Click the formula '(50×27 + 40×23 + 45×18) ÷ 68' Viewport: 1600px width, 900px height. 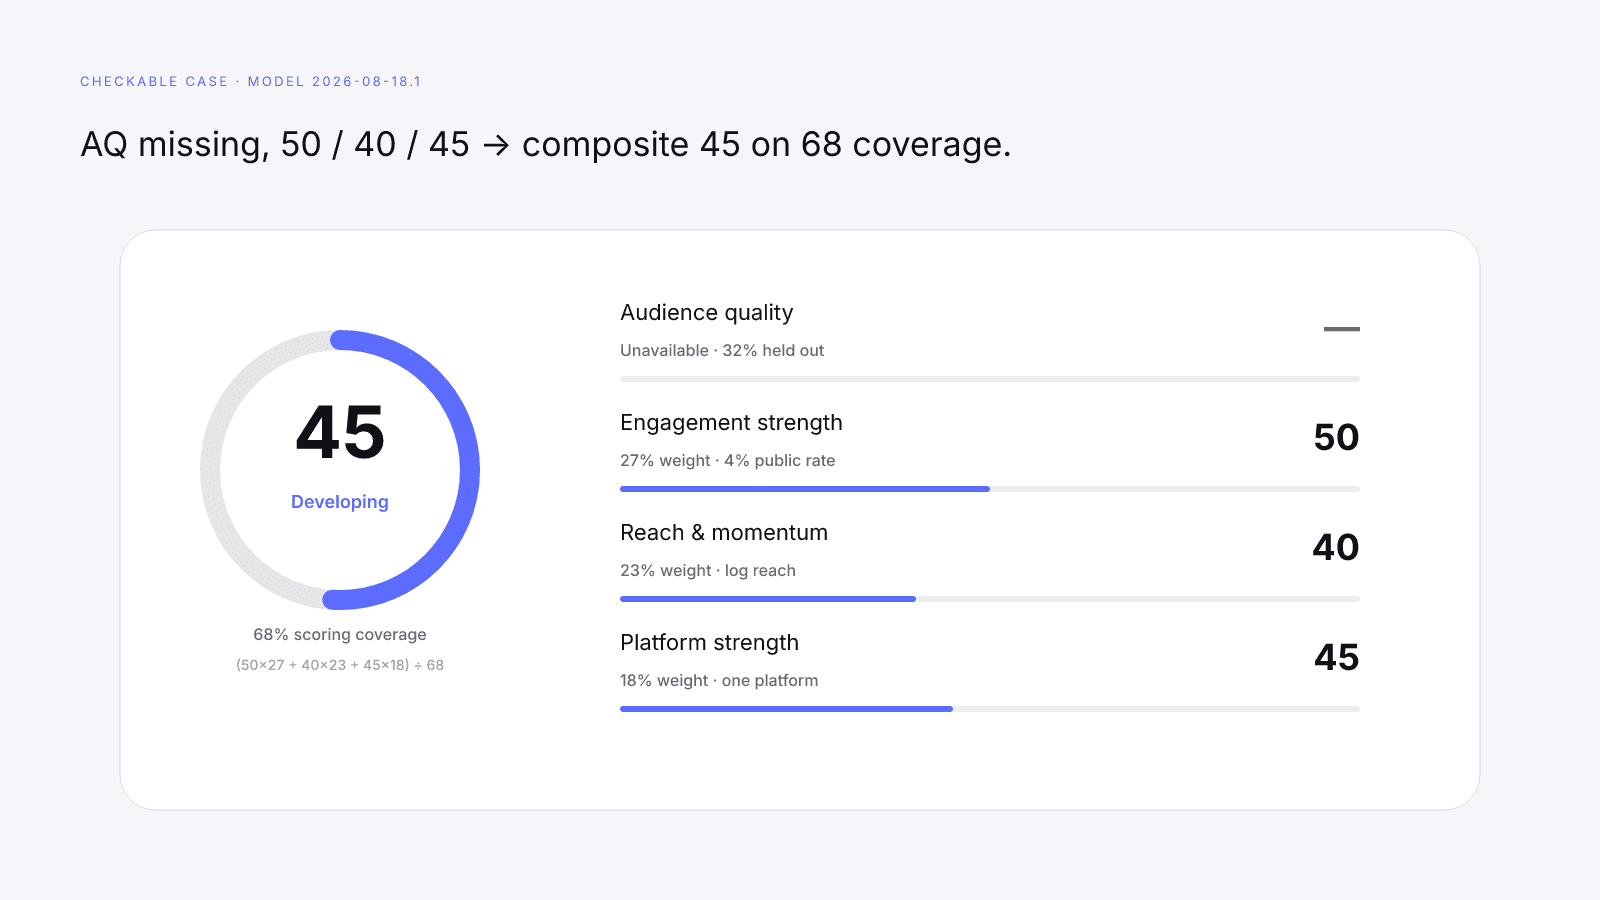pyautogui.click(x=340, y=665)
